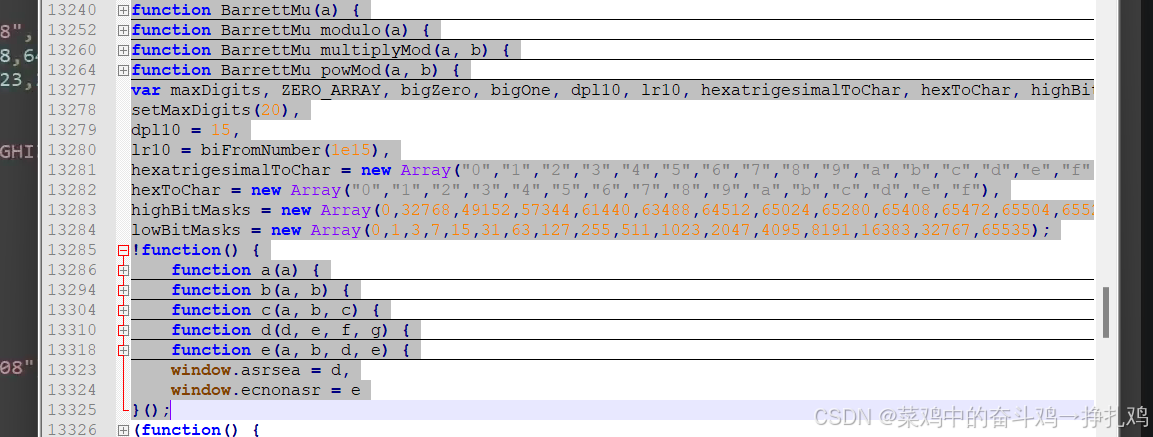Click the hexatrigesimalToChar assignment line
This screenshot has height=437, width=1153.
(613, 170)
